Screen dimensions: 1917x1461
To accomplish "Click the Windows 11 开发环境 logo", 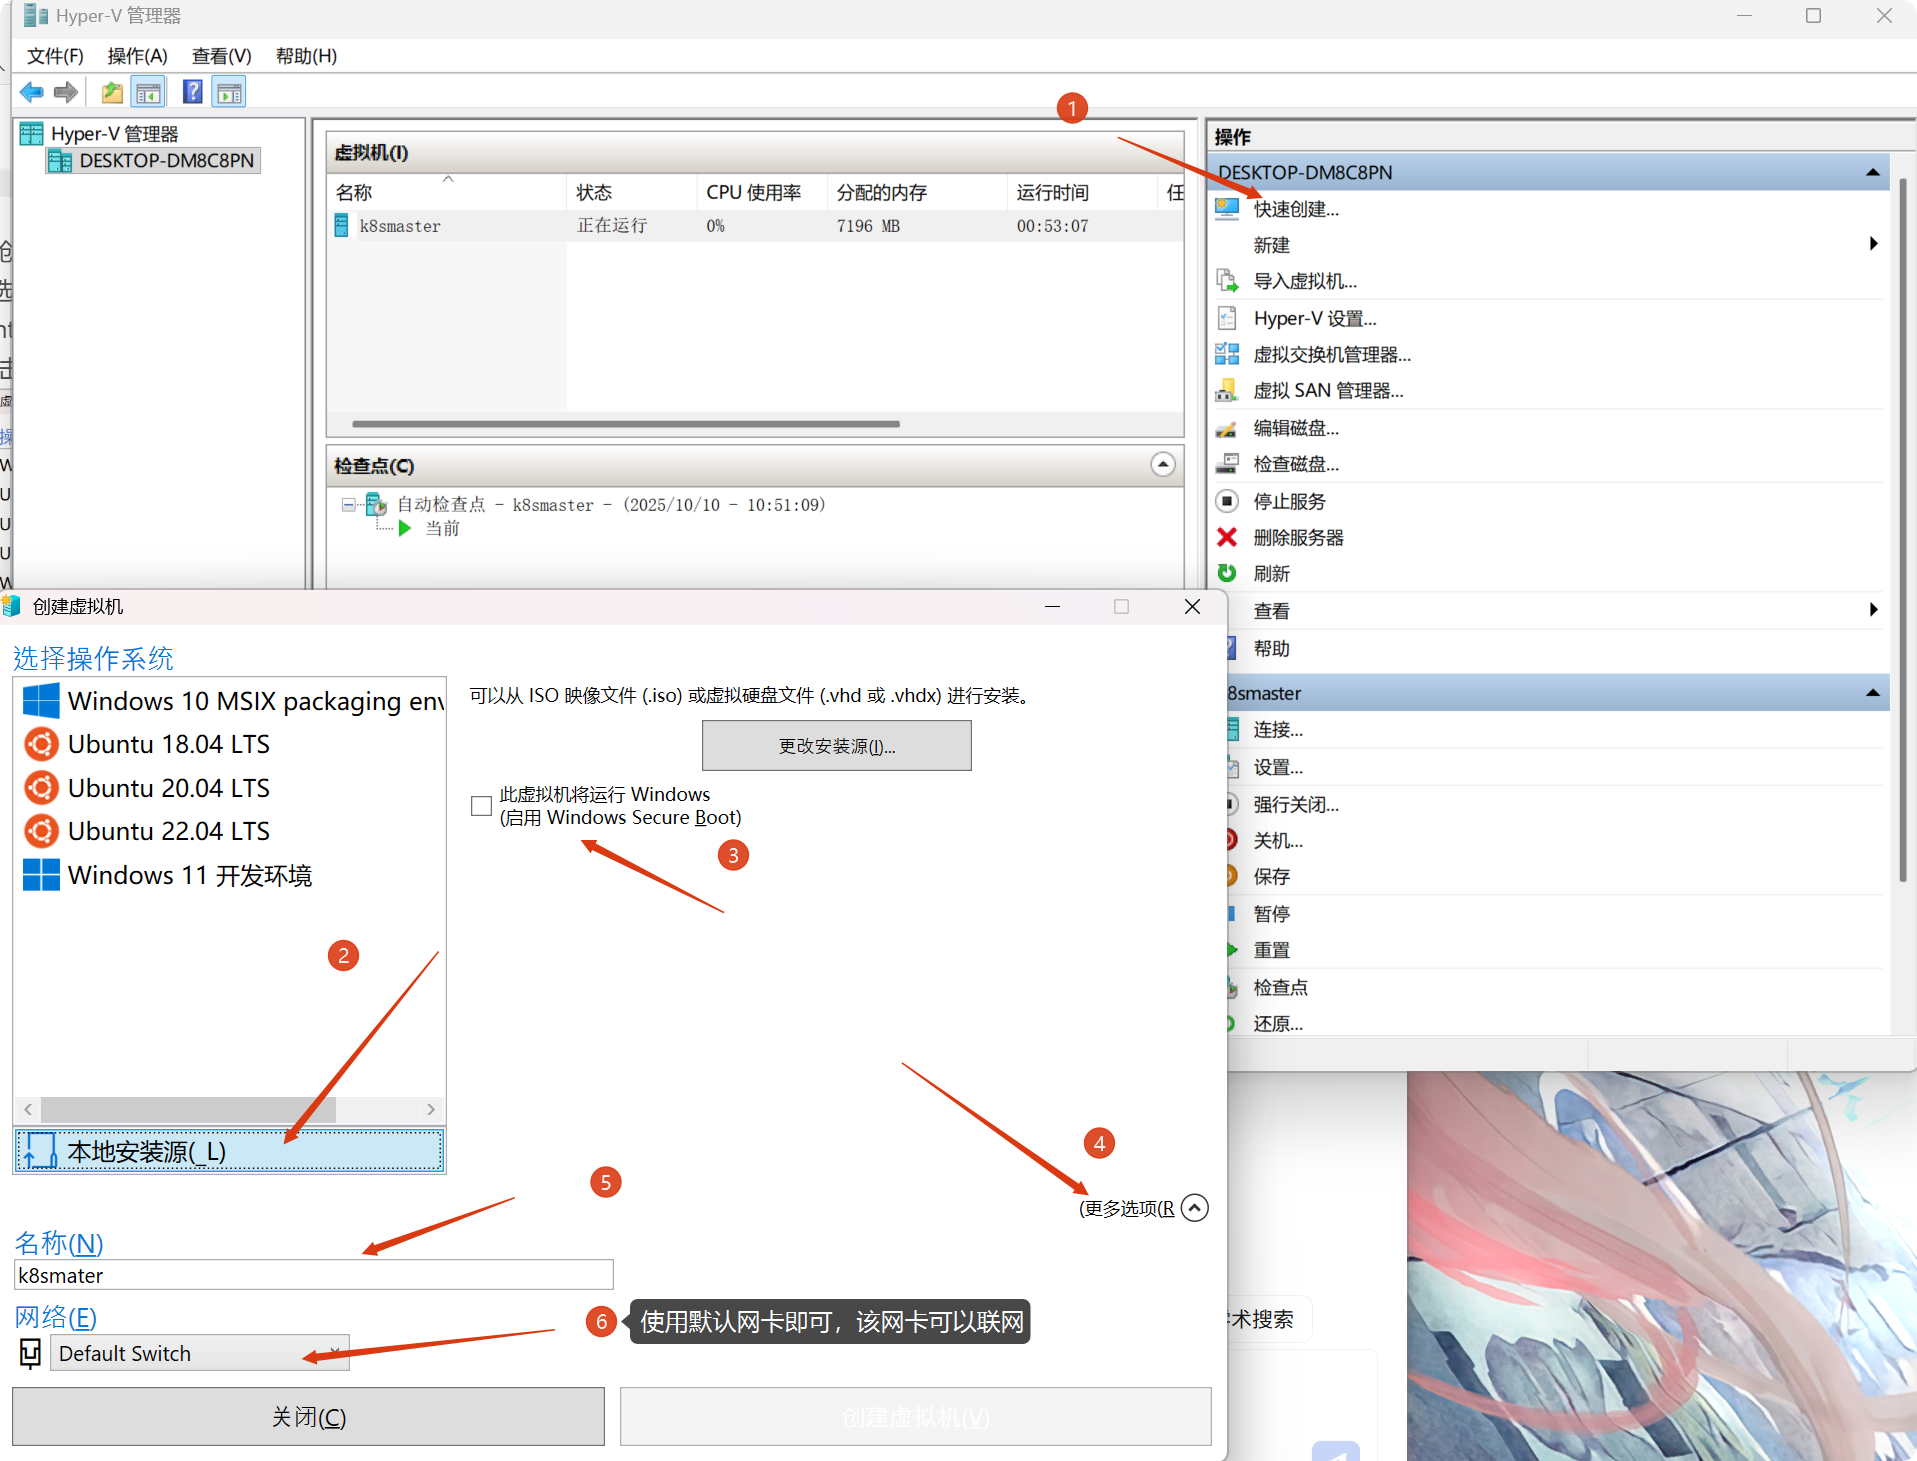I will point(41,875).
